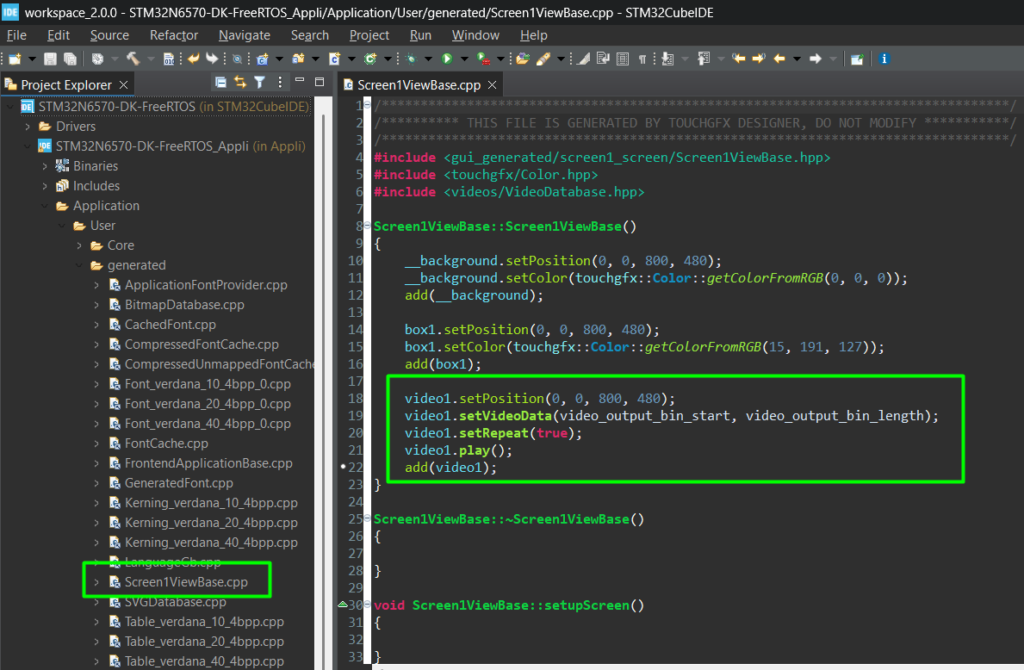Open the Project Explorer filter icon

pos(260,83)
